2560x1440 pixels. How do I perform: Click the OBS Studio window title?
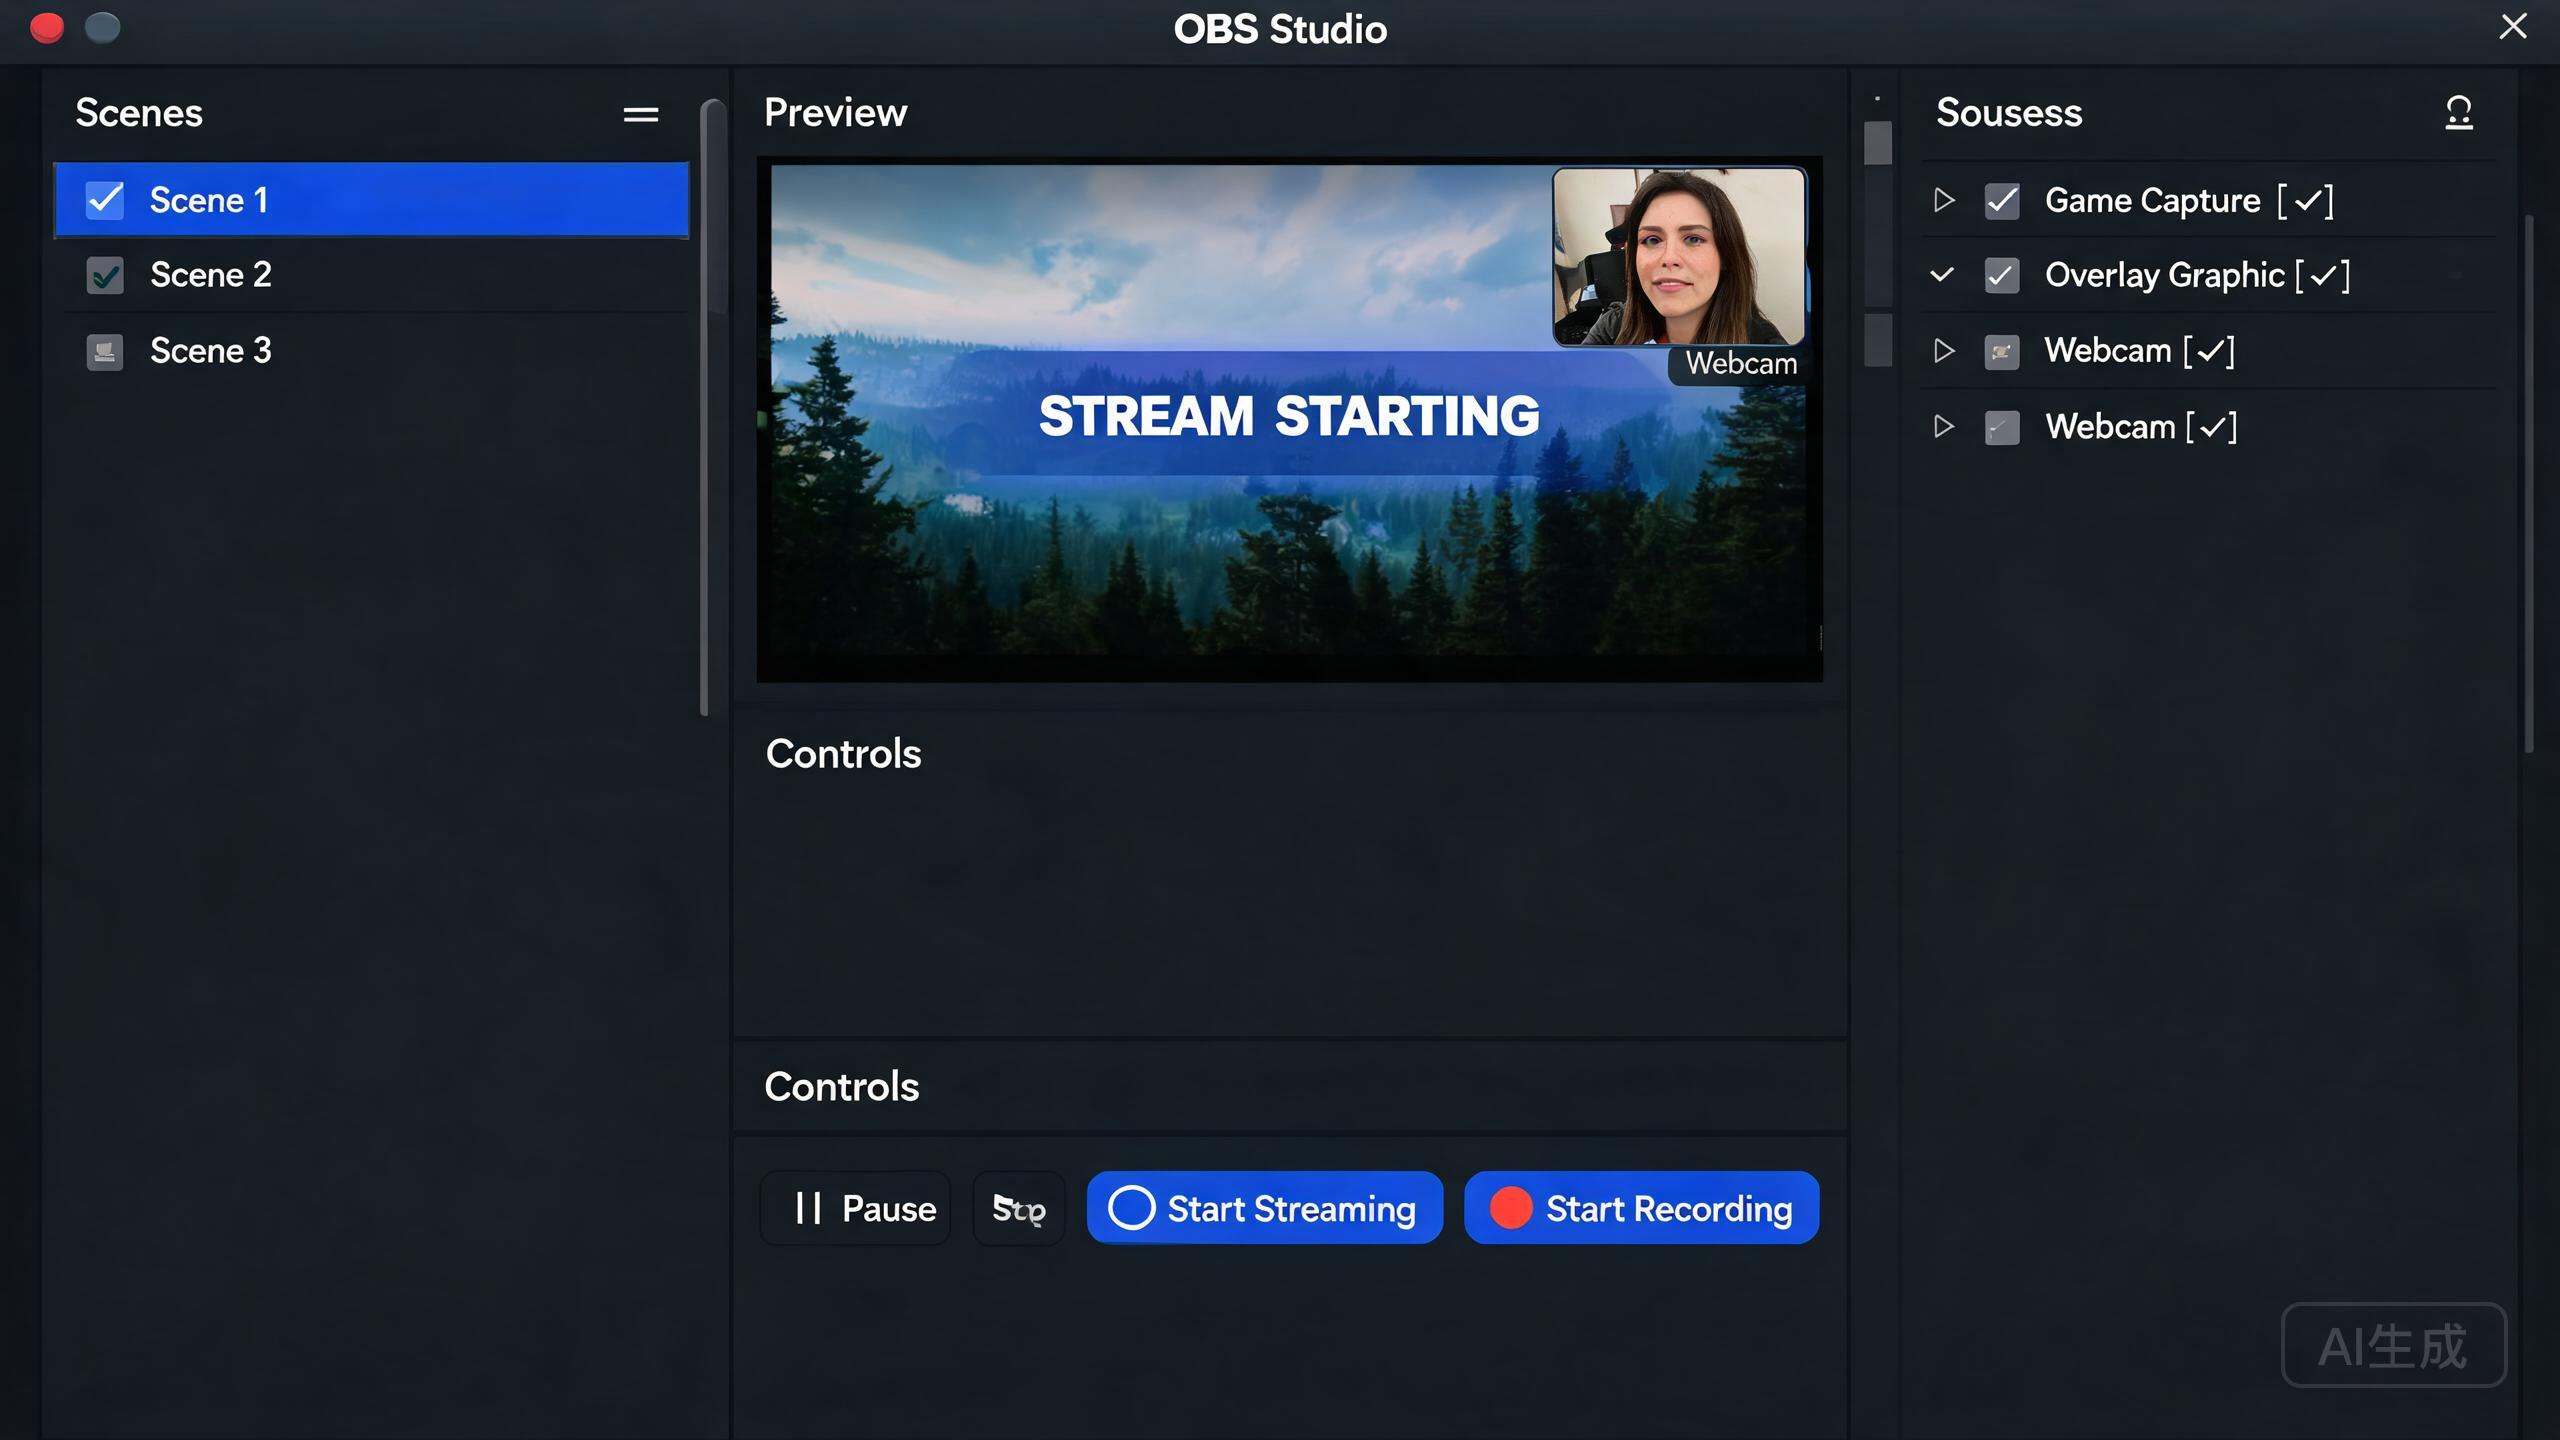pos(1280,29)
